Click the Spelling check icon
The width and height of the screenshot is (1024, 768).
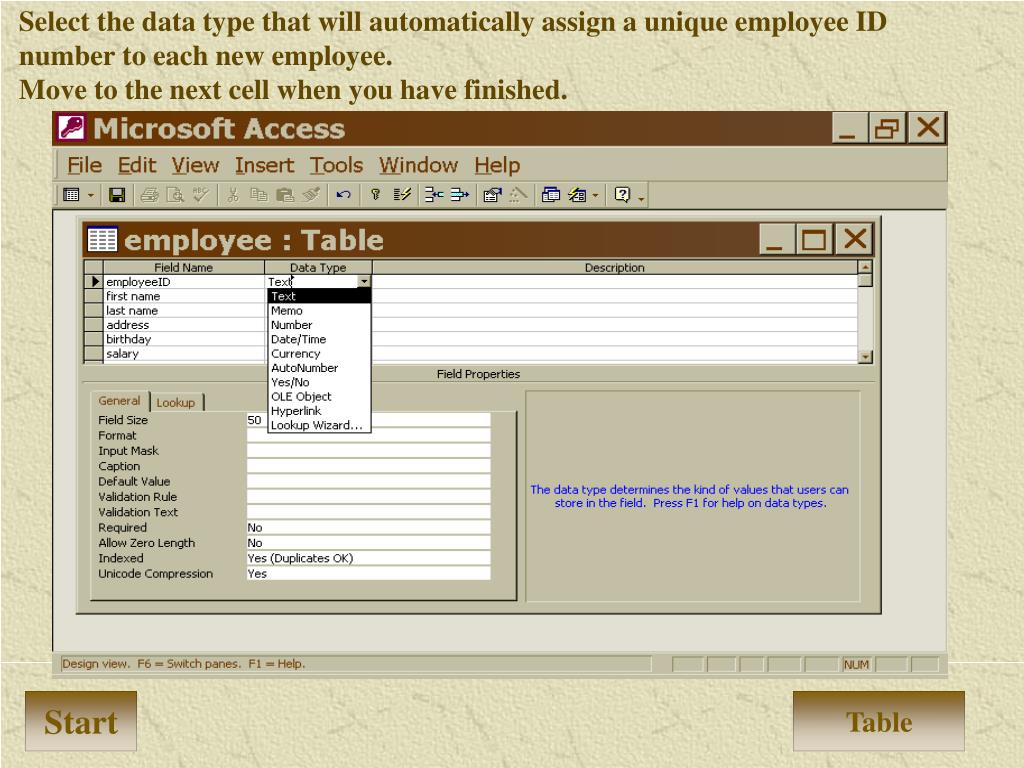tap(200, 195)
